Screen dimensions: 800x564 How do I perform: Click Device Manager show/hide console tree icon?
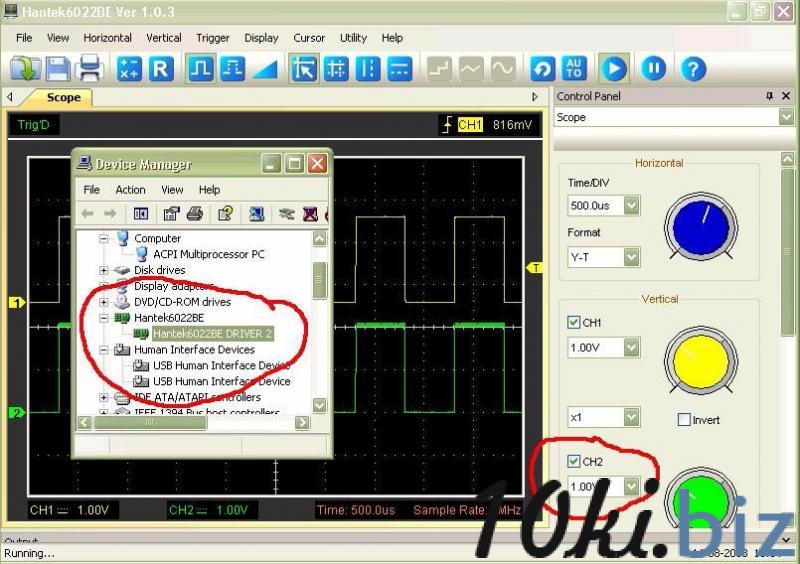pos(141,213)
